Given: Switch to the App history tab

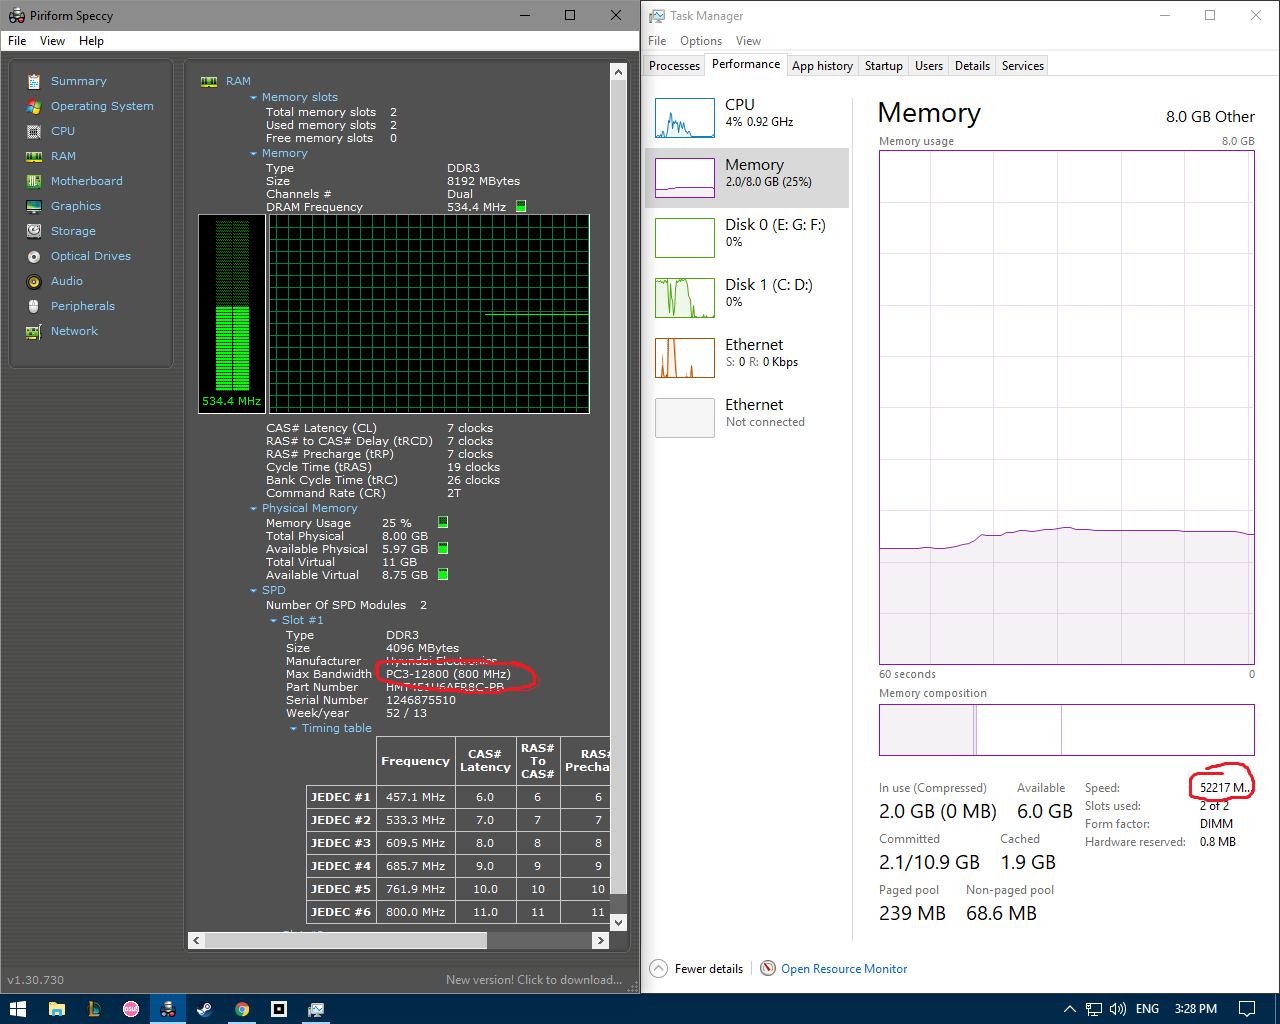Looking at the screenshot, I should 822,66.
